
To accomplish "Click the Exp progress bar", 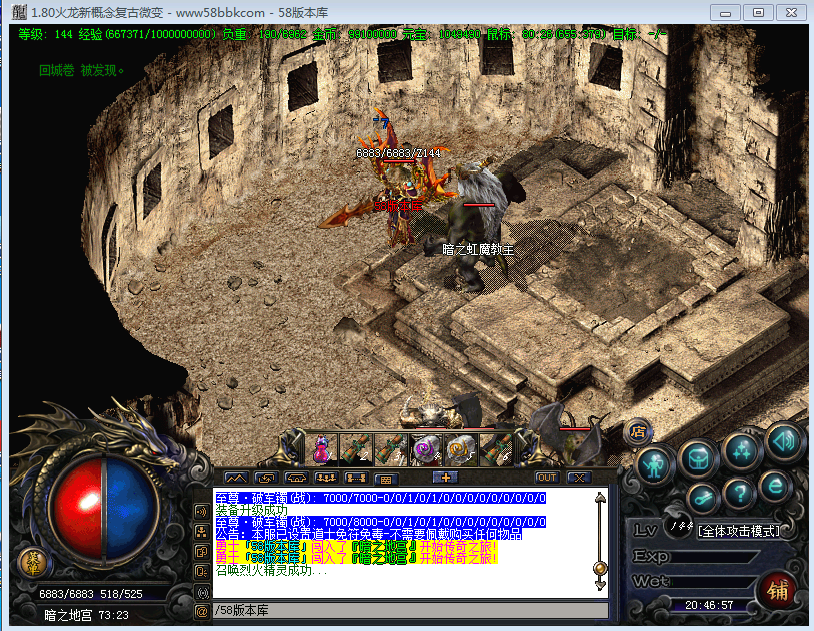I will pos(714,558).
